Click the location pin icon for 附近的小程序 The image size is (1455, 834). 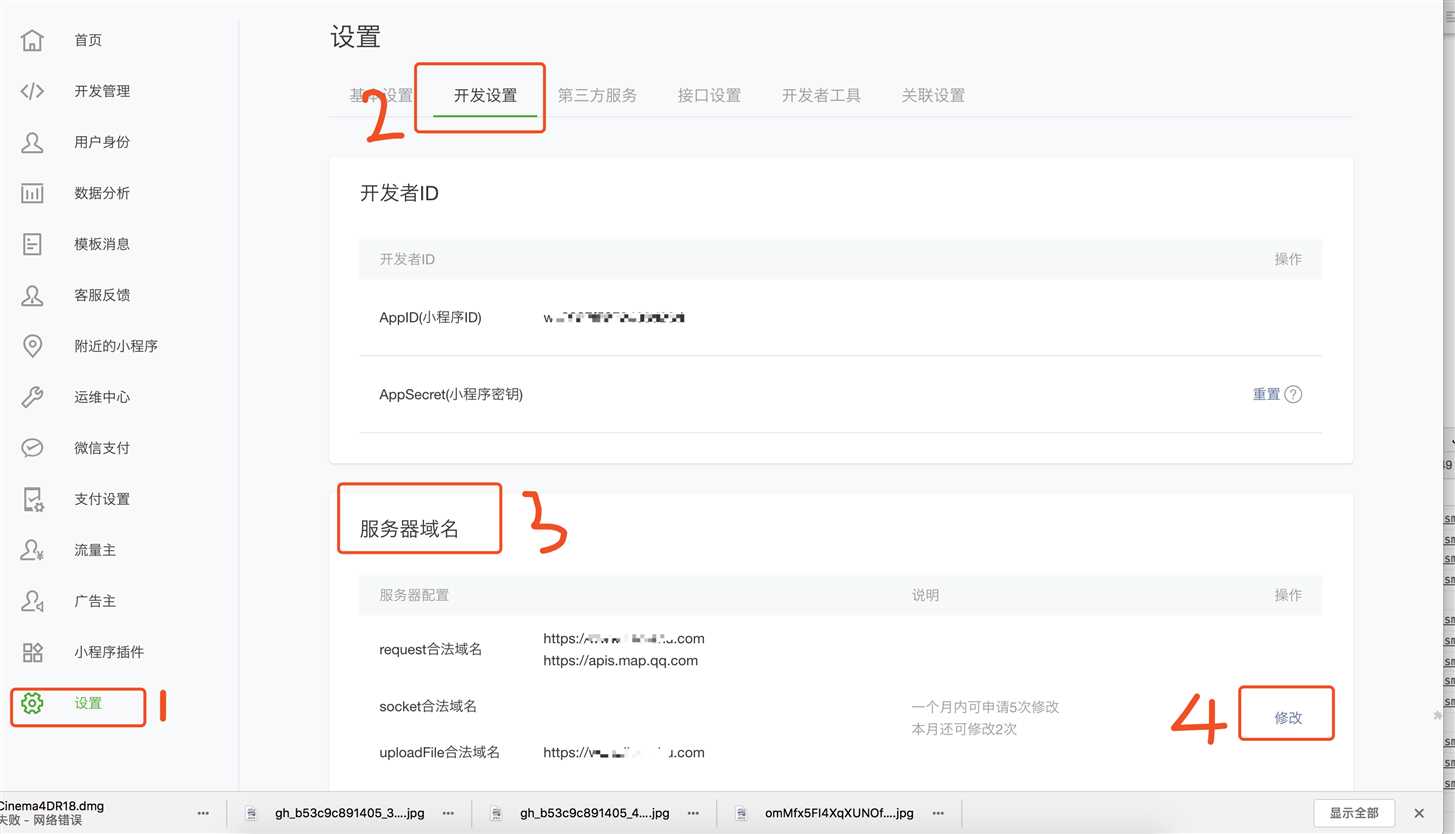(32, 346)
